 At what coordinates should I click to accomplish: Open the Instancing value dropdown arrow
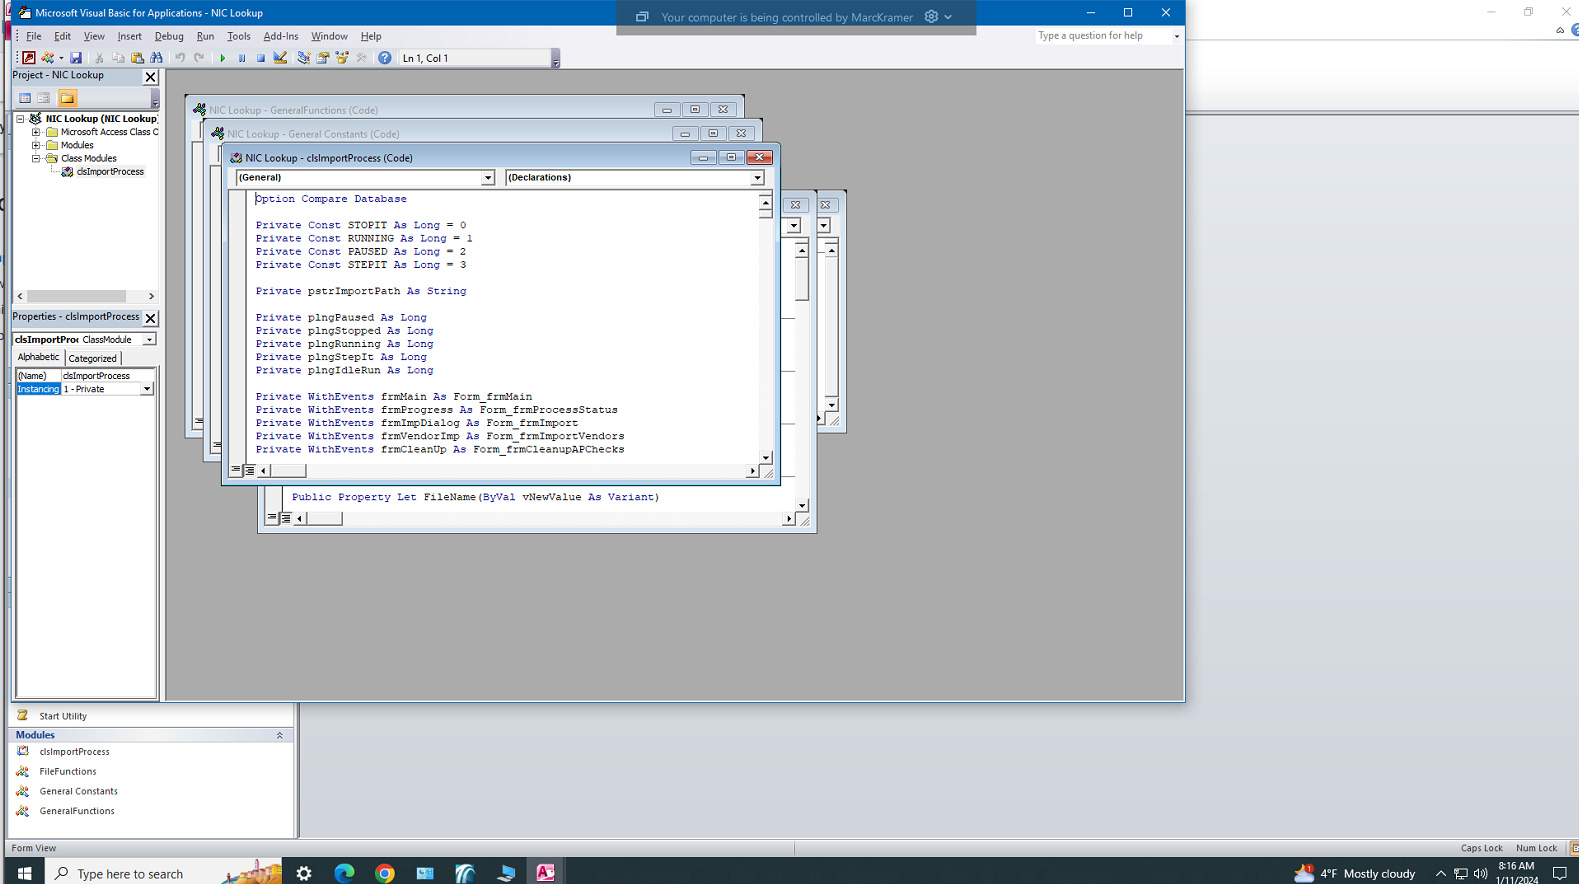(x=147, y=389)
